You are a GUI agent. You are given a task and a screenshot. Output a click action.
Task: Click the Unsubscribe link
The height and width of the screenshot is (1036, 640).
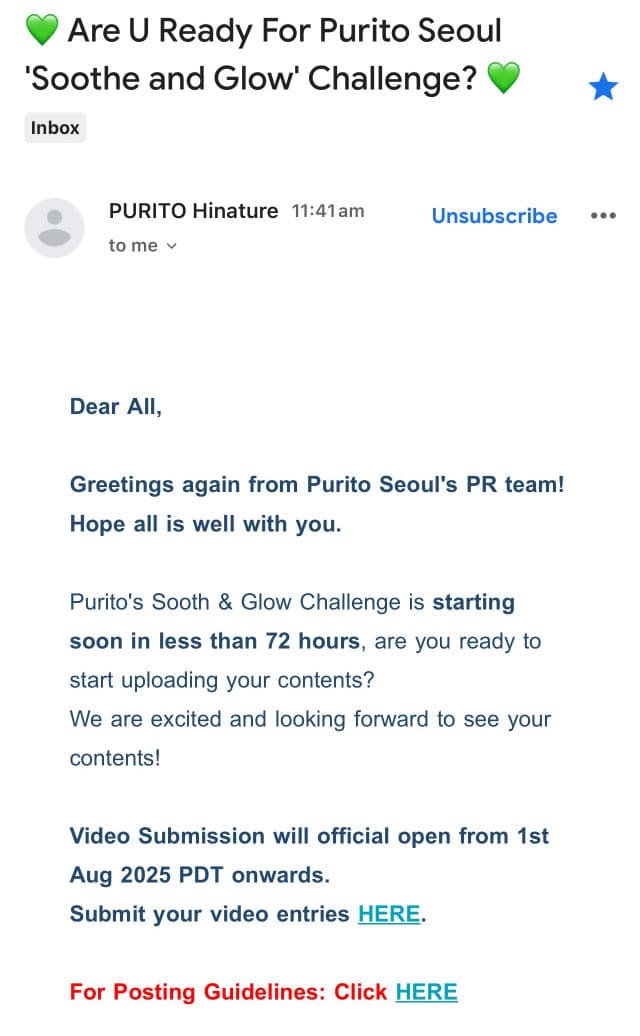(x=494, y=216)
